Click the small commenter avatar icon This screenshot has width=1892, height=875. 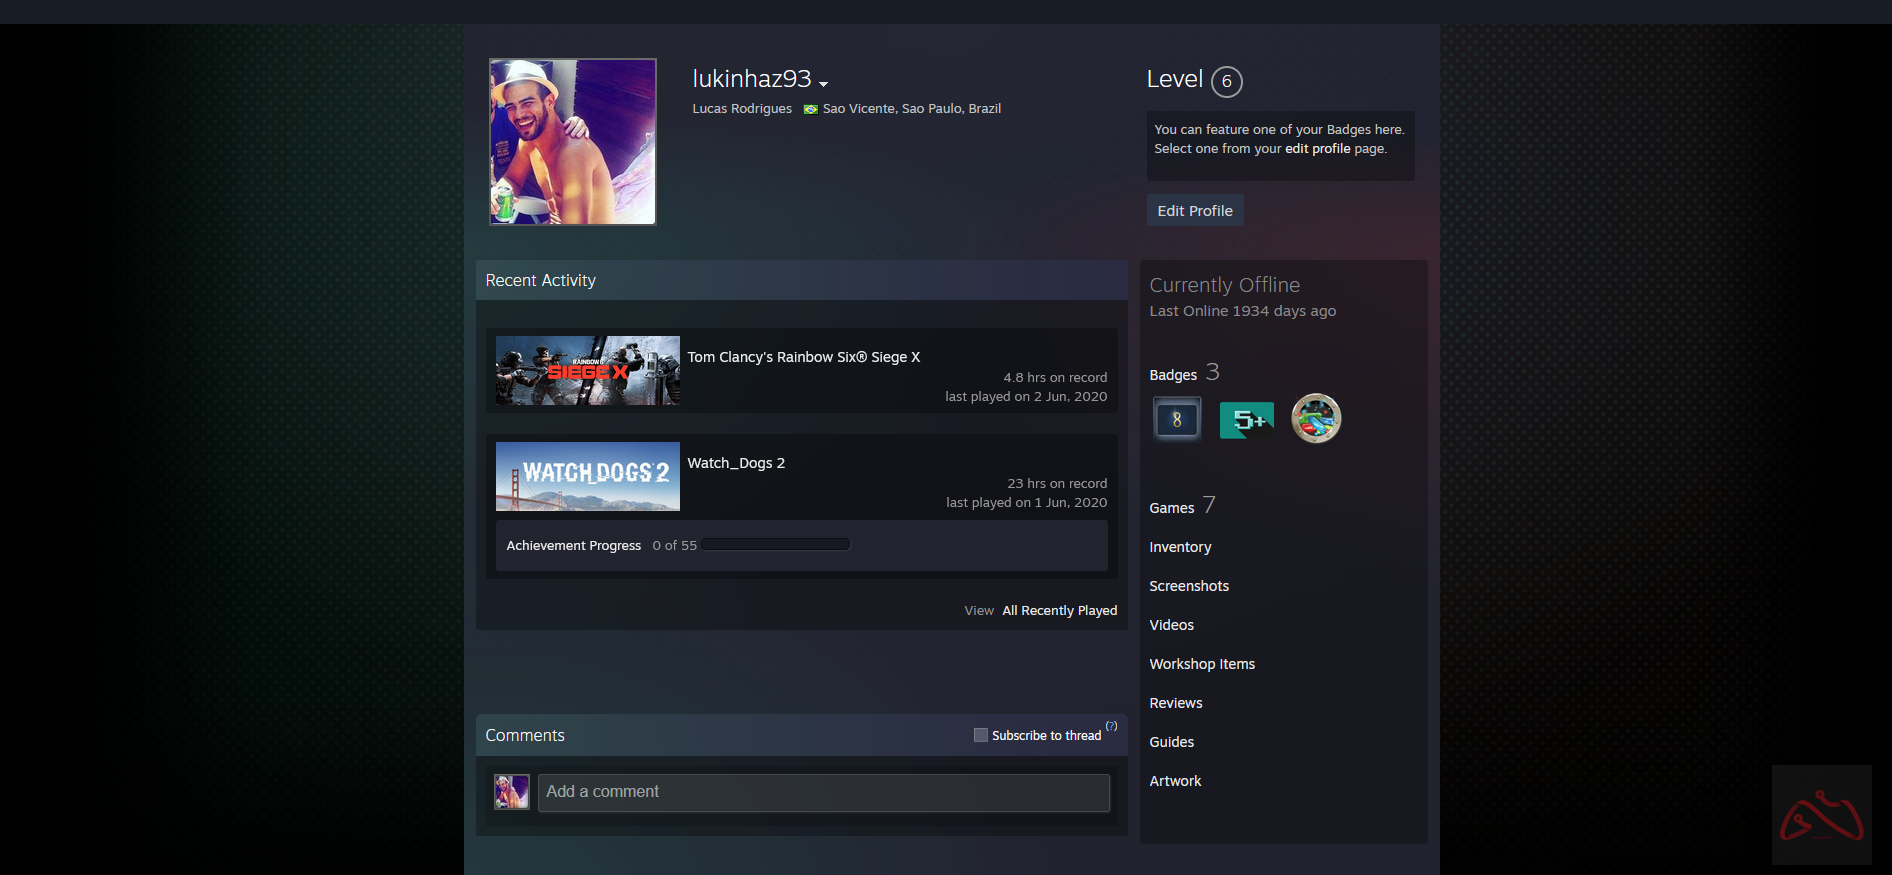(512, 792)
